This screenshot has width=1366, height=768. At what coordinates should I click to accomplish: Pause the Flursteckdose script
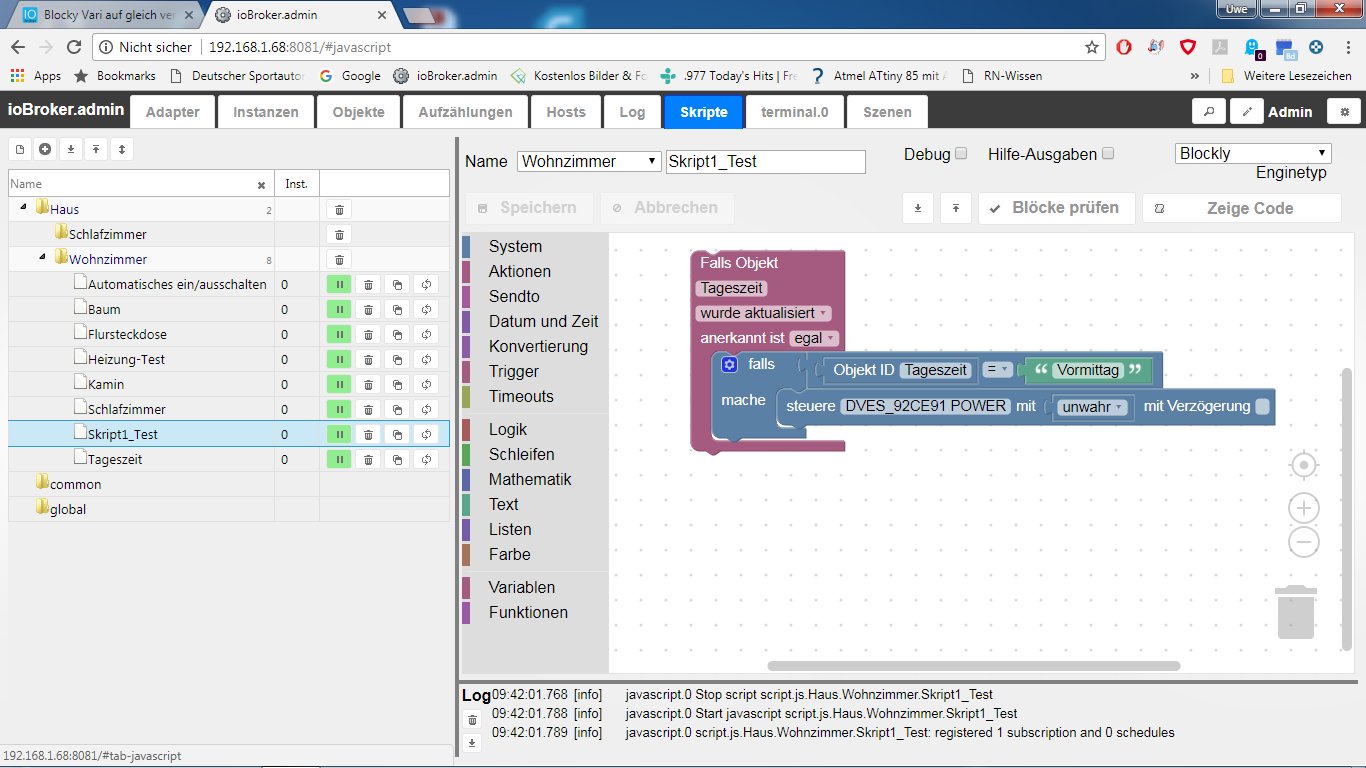coord(339,335)
